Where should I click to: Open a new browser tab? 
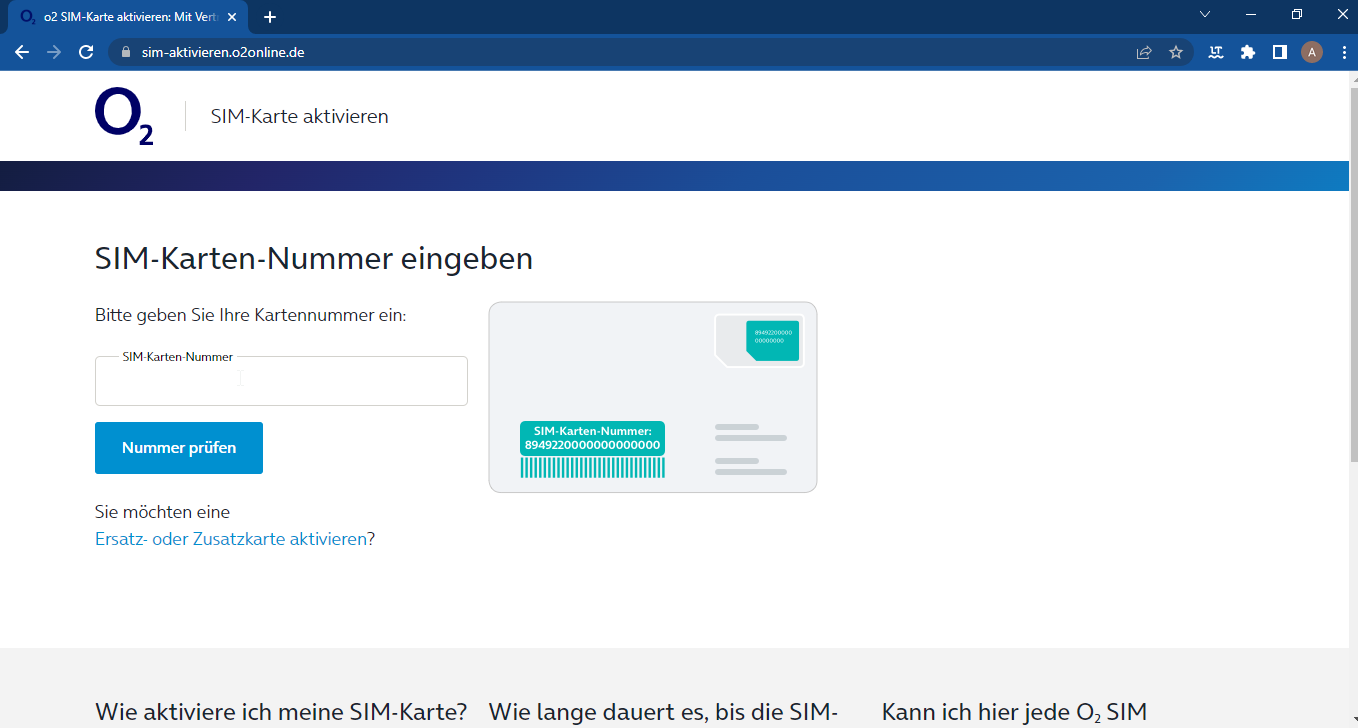[x=270, y=17]
